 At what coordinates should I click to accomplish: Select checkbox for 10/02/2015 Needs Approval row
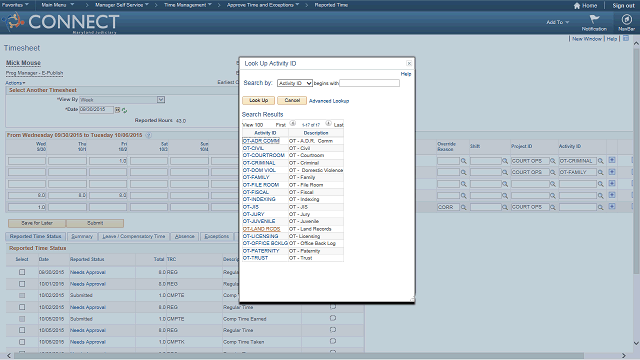tap(22, 307)
